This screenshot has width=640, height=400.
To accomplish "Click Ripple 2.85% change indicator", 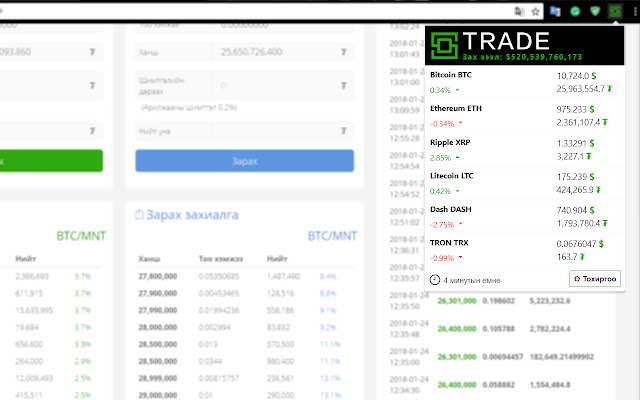I will click(x=444, y=158).
